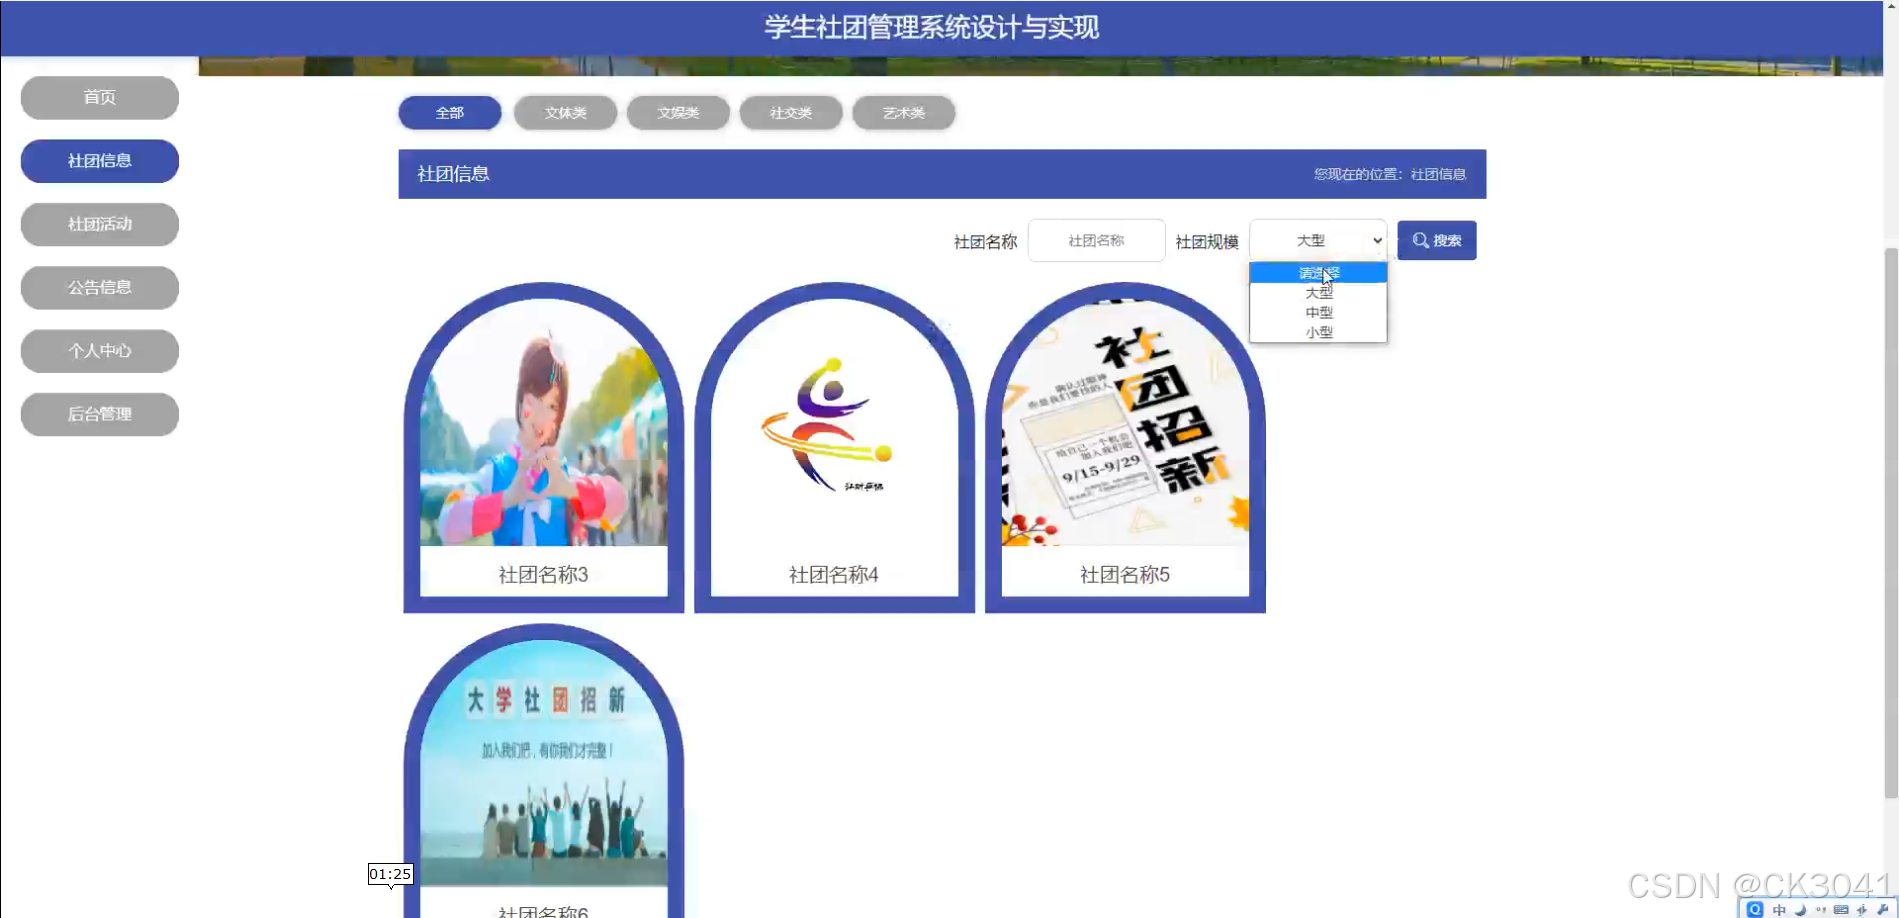The width and height of the screenshot is (1899, 918).
Task: Choose 请选择 in the open dropdown
Action: [1318, 272]
